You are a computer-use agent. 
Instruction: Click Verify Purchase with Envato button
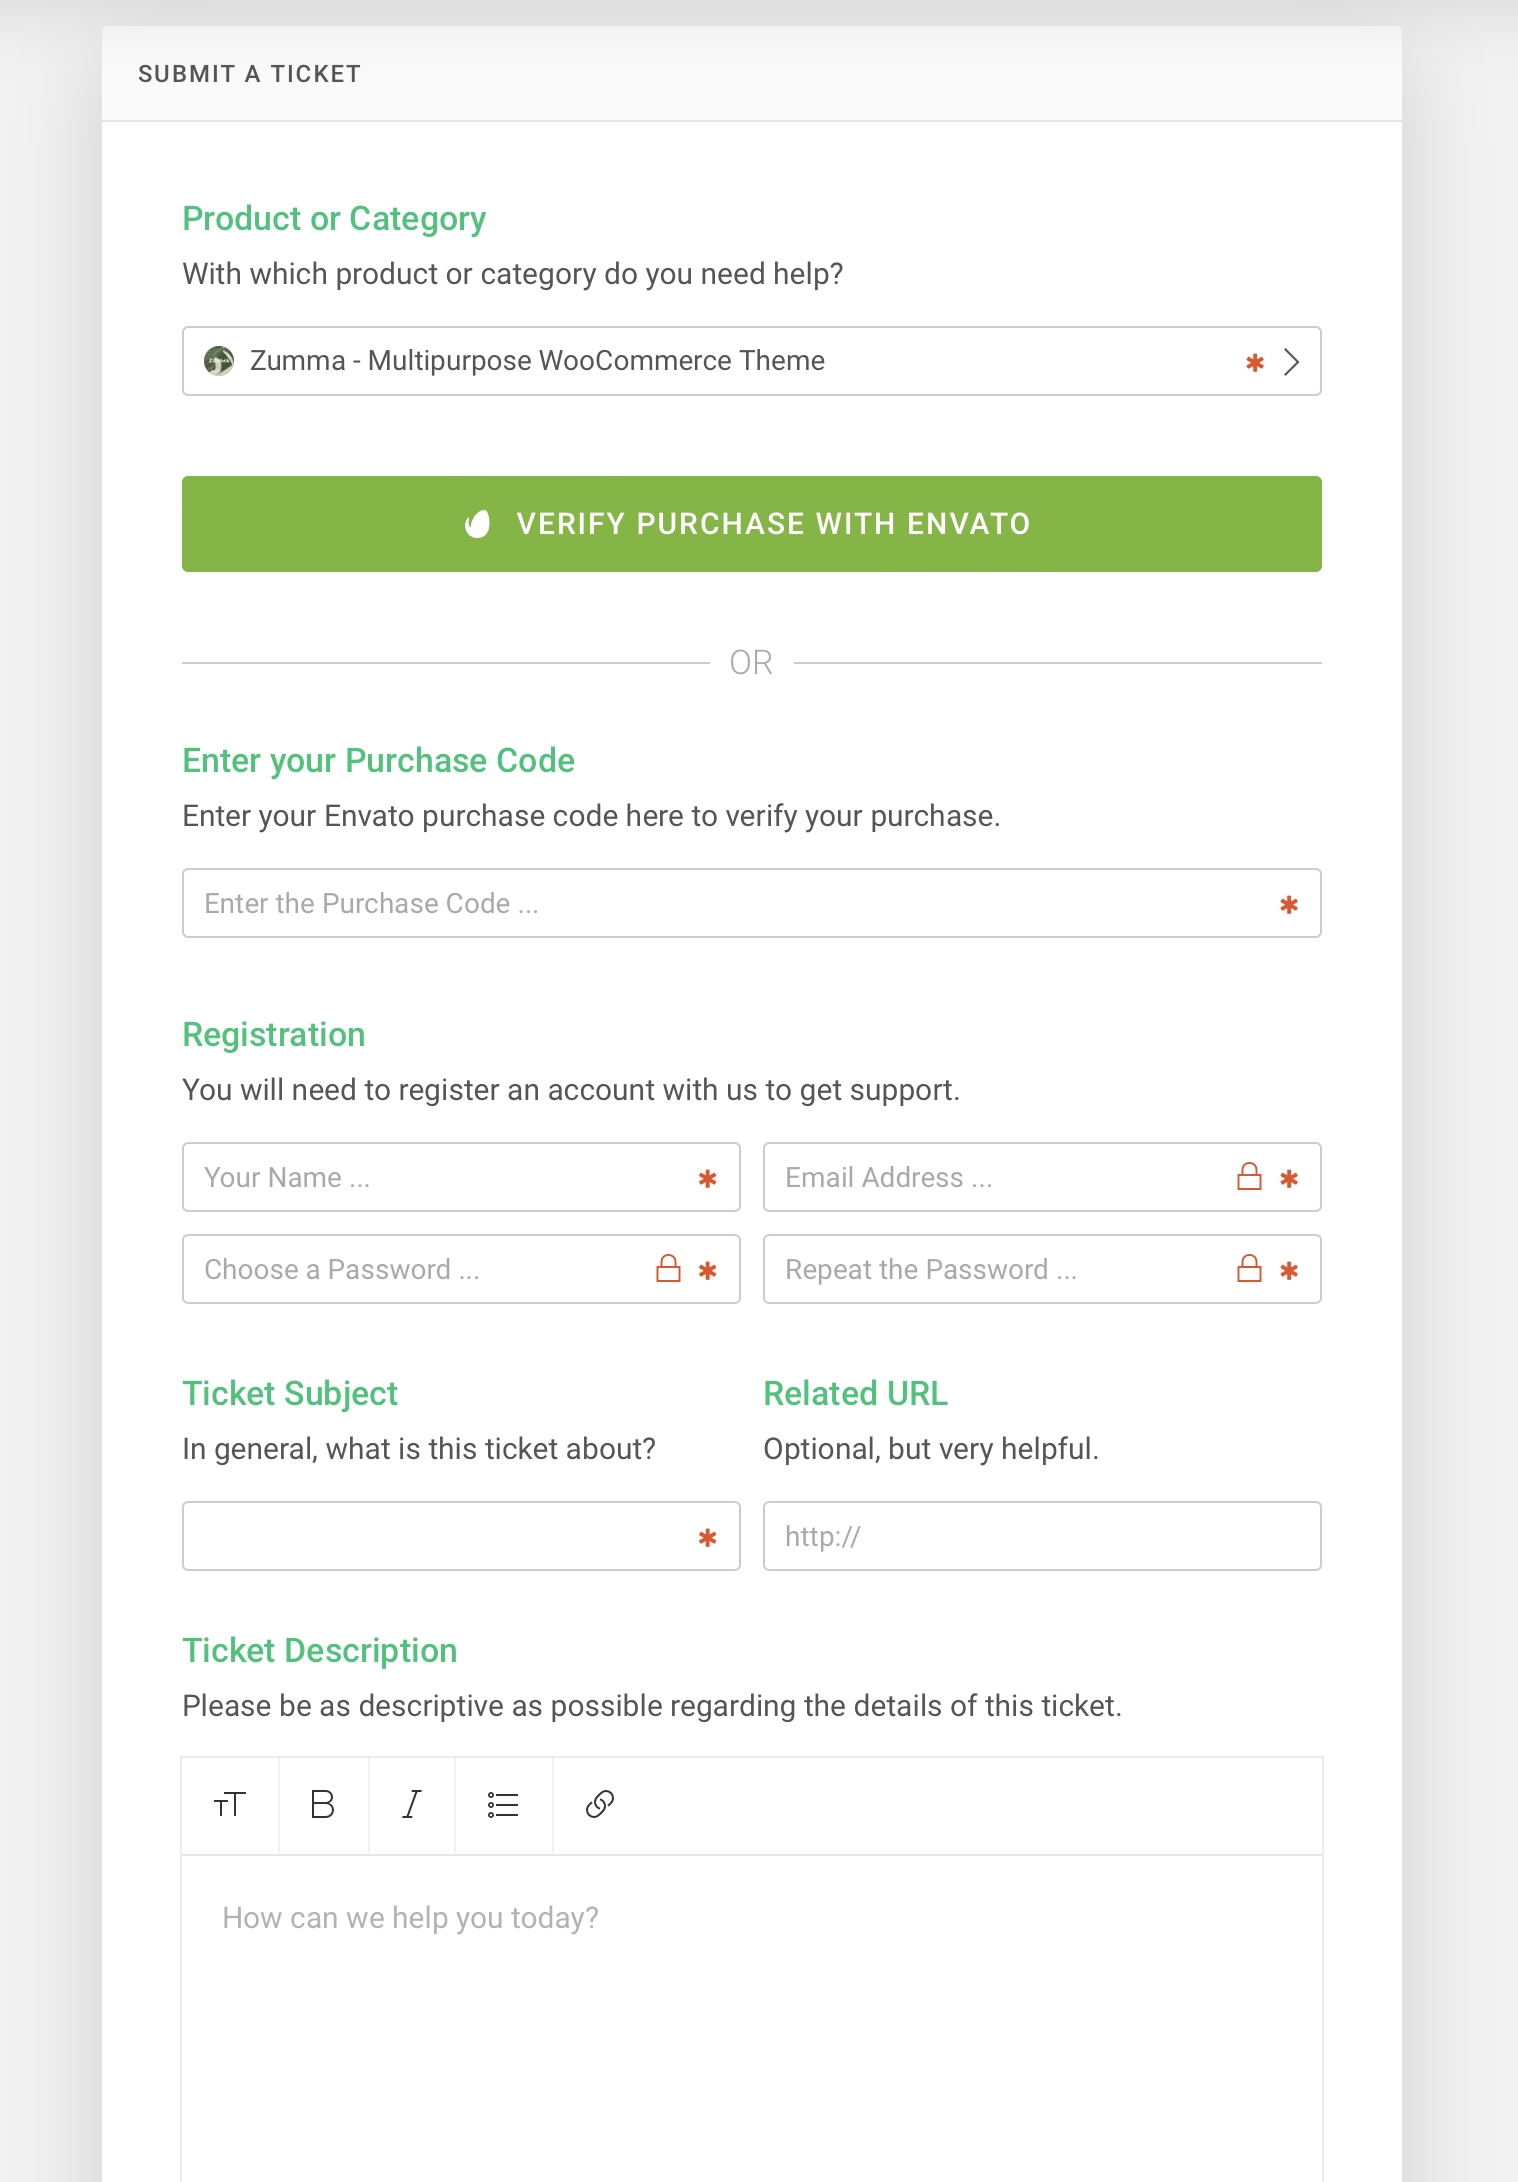751,524
